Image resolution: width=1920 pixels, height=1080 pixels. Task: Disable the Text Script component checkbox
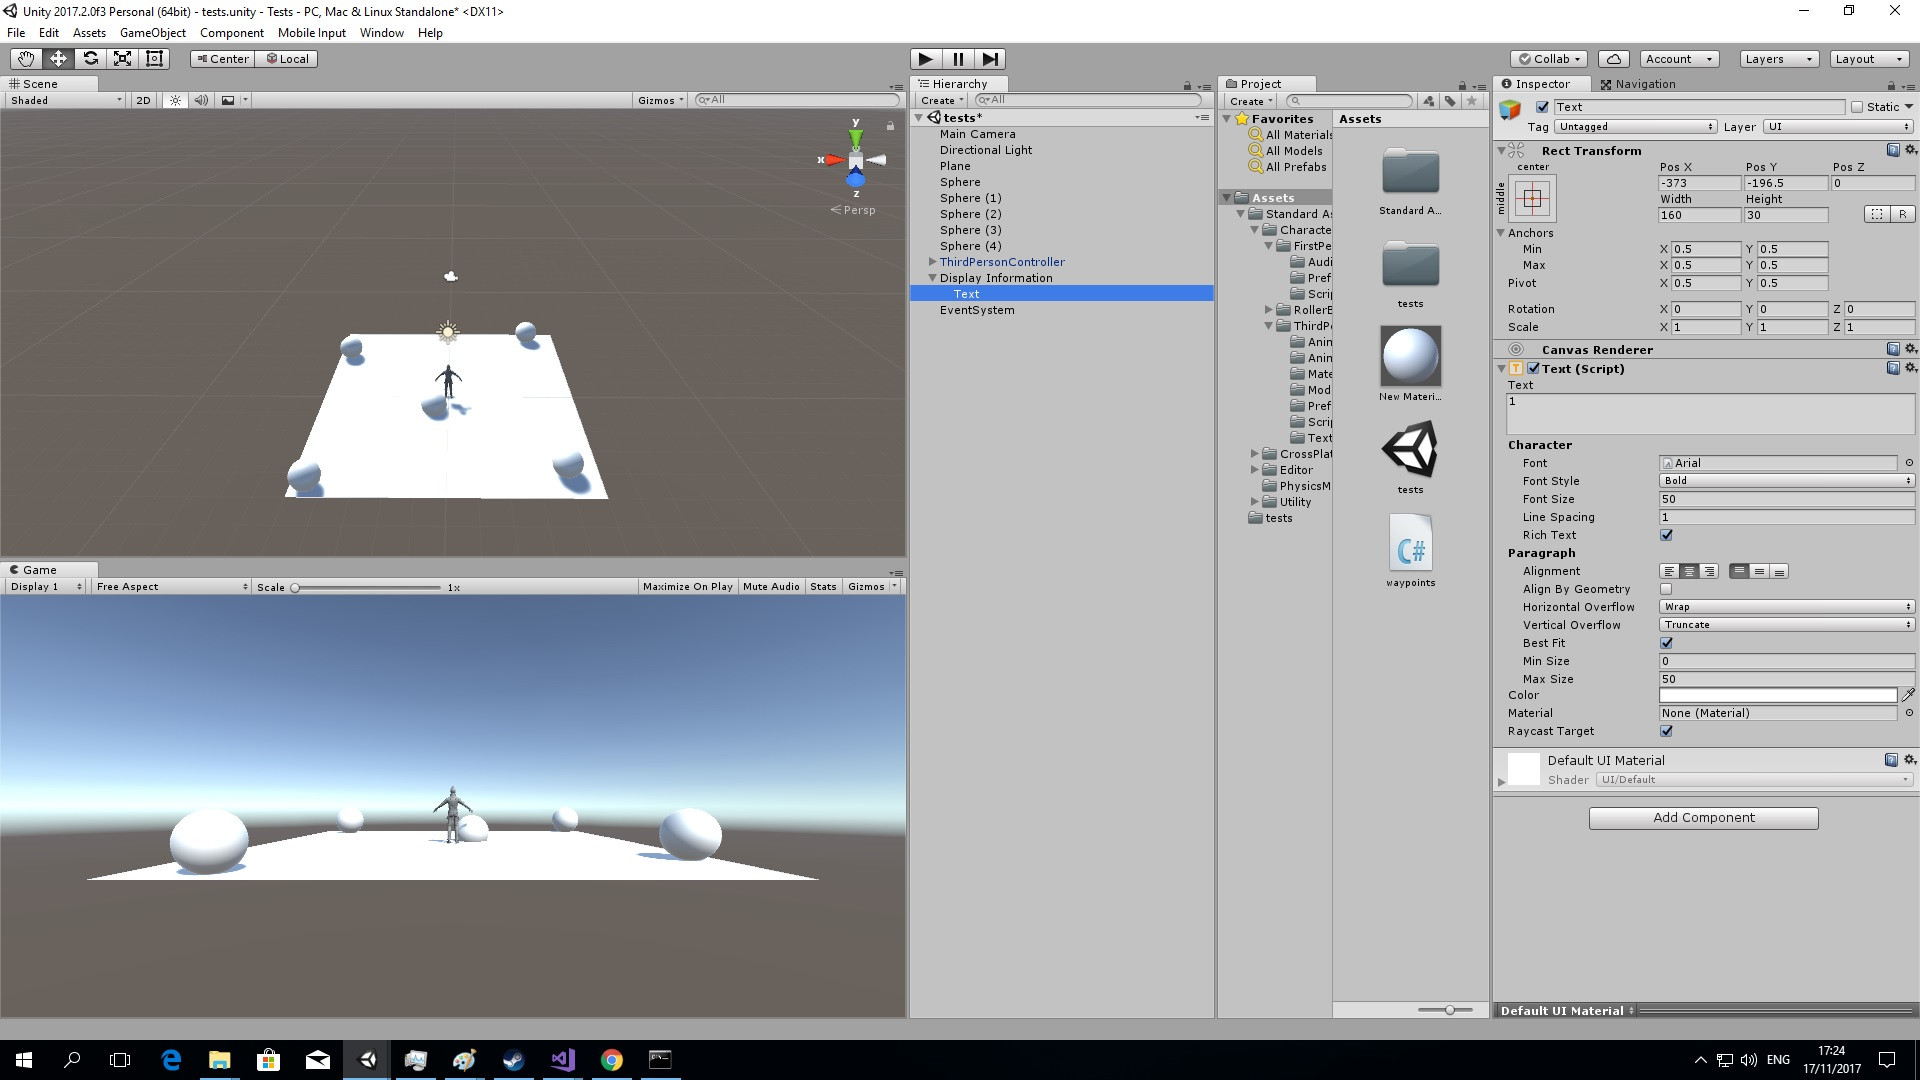(x=1533, y=368)
